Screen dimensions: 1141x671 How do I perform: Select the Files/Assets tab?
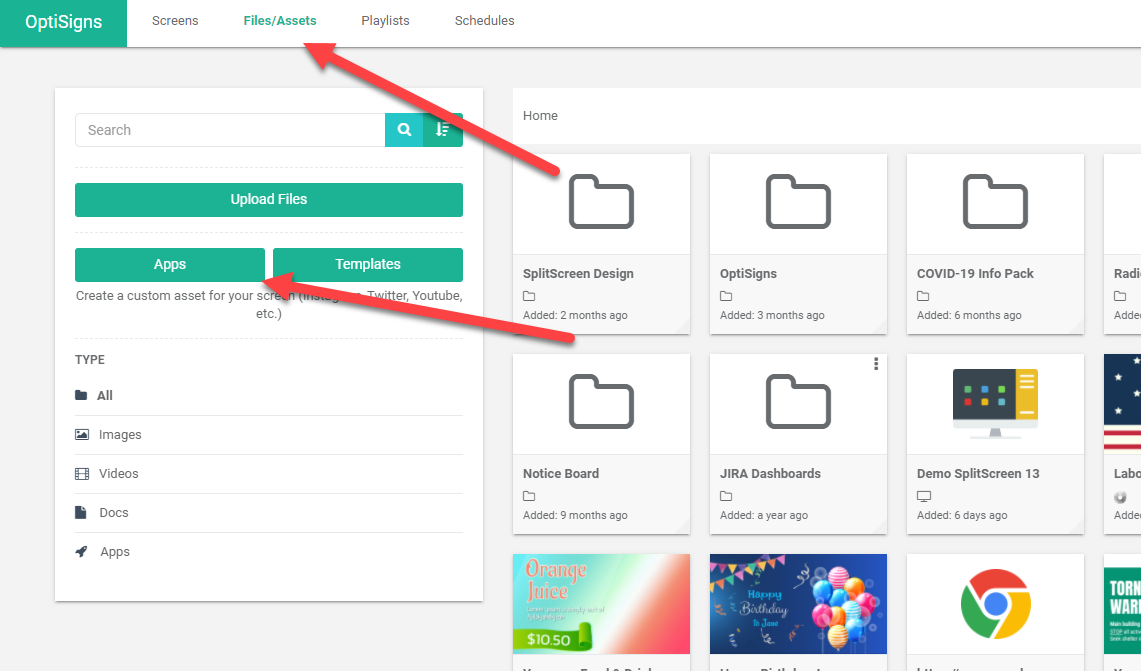click(x=280, y=21)
